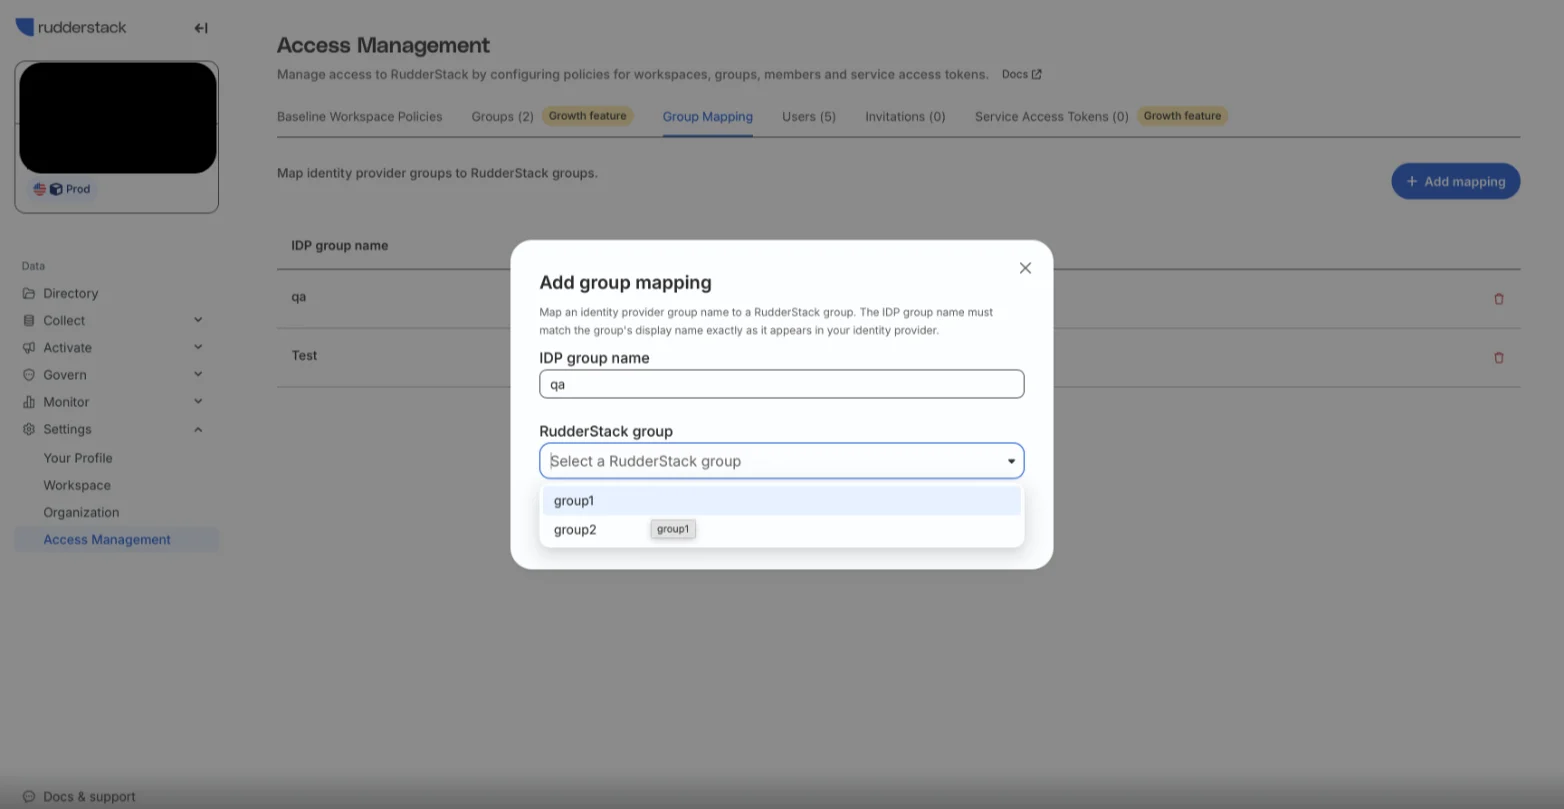Open the Docs external link icon
1564x809 pixels.
click(x=1037, y=74)
